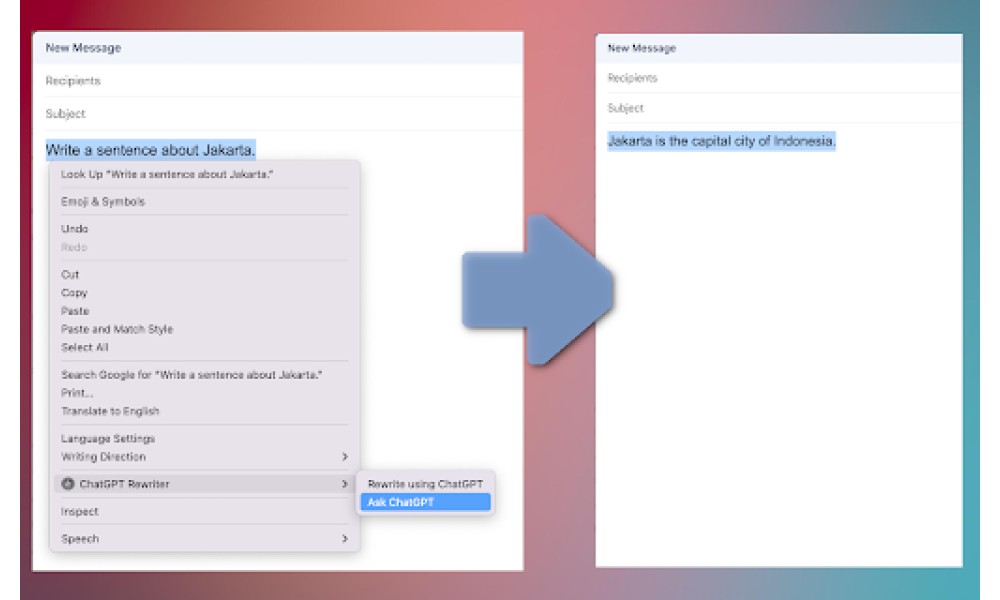The height and width of the screenshot is (600, 1000).
Task: Open Emoji & Symbols from context menu
Action: 103,201
